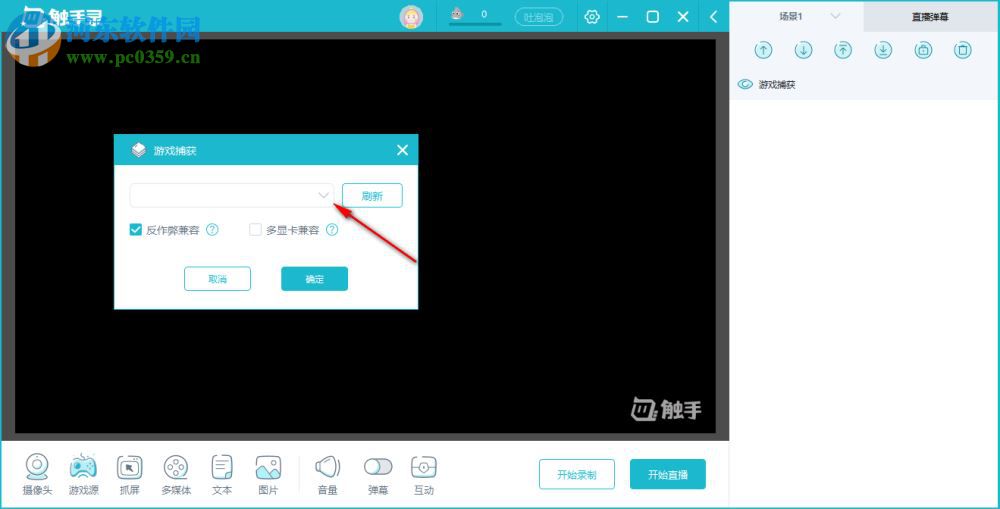Image resolution: width=1000 pixels, height=509 pixels.
Task: Click the poop score icon in title bar
Action: (457, 13)
